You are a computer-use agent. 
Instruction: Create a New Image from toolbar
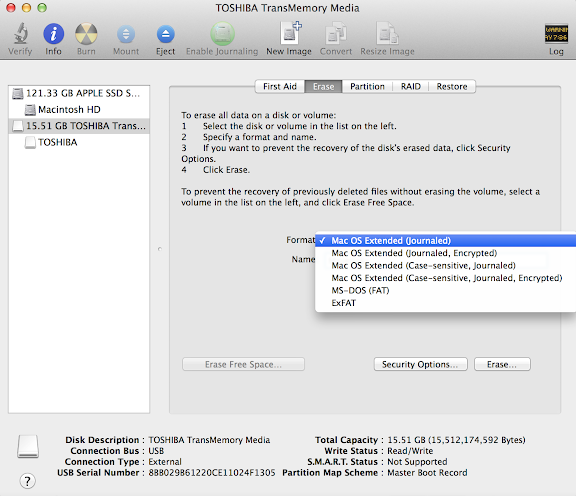[x=291, y=33]
